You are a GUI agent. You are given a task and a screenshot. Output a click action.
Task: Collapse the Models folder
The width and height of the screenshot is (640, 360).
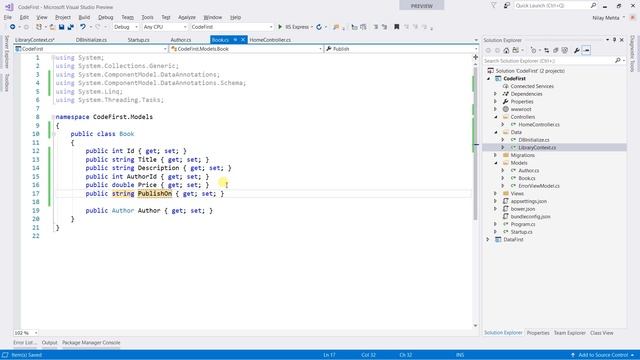click(496, 163)
